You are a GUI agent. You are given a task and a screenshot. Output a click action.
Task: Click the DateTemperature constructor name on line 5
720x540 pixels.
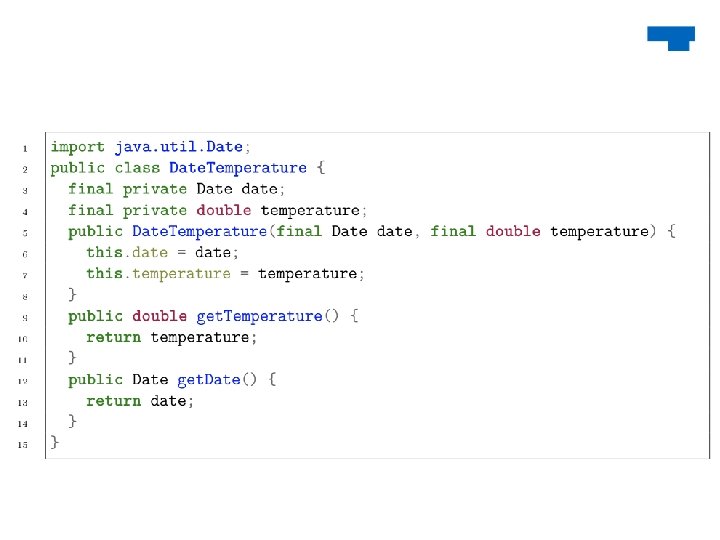coord(200,231)
